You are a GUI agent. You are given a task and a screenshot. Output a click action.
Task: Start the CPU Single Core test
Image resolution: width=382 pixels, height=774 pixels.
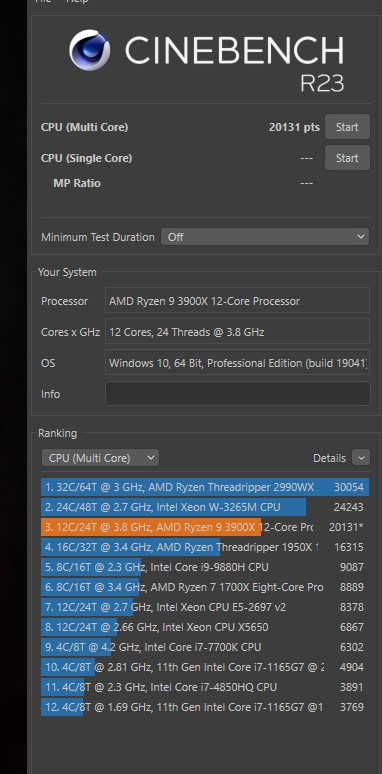pos(347,158)
